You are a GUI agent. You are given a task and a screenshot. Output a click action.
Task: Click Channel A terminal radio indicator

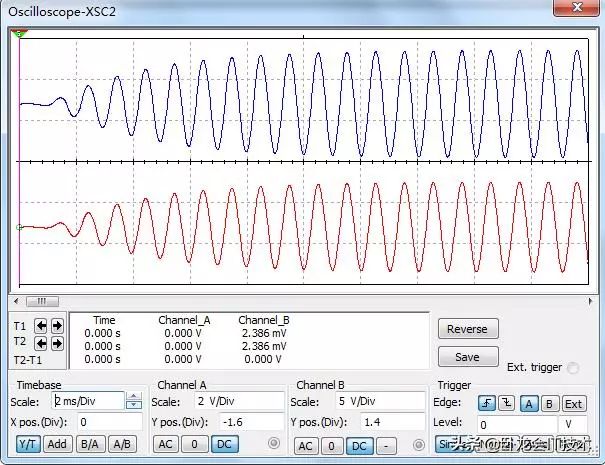[x=274, y=443]
